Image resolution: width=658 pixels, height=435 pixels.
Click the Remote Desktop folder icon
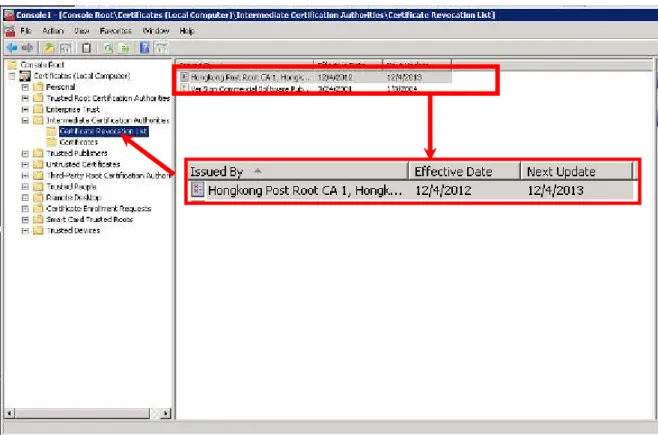tap(38, 197)
